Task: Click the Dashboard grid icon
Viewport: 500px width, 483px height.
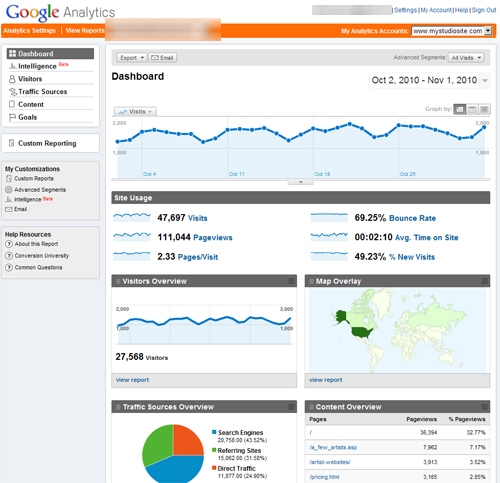Action: pyautogui.click(x=12, y=54)
